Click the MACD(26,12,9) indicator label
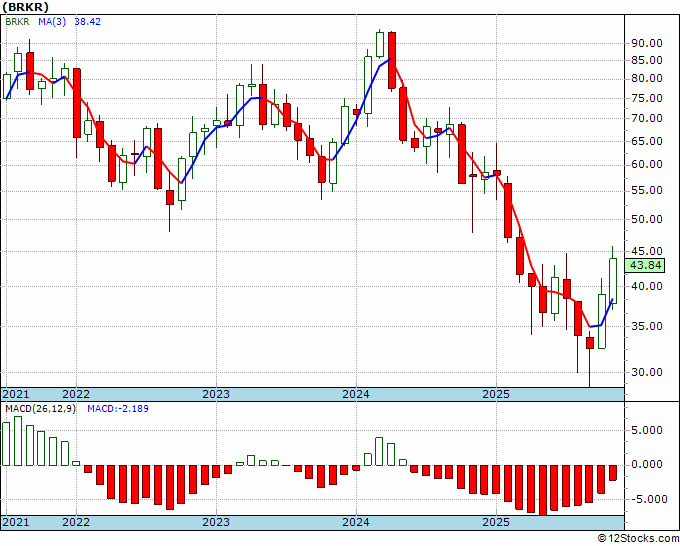 point(40,409)
